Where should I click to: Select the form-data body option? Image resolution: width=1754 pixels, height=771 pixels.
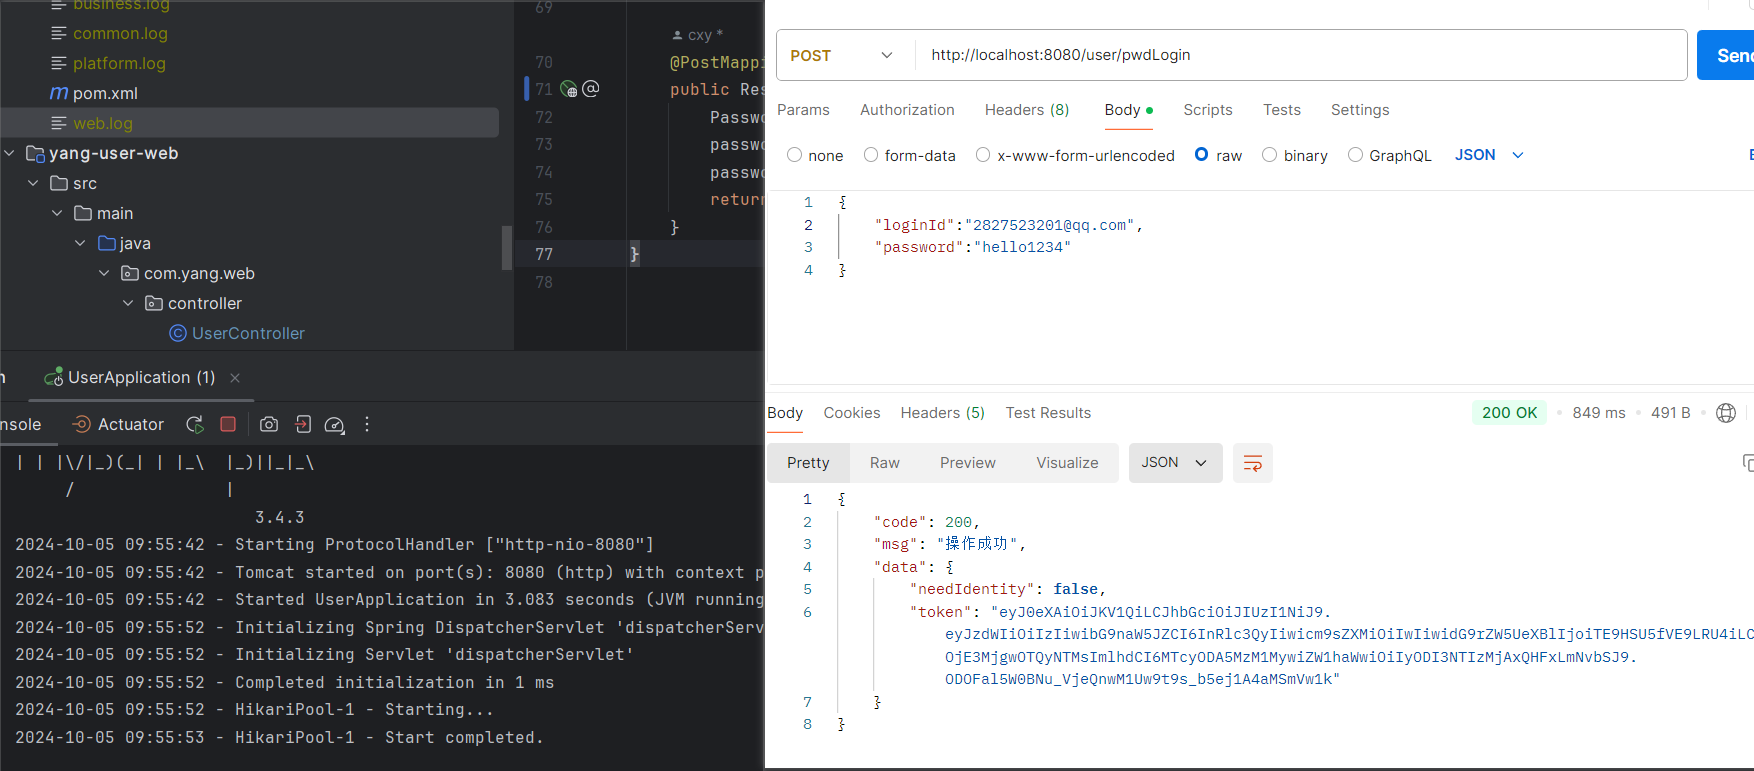[x=871, y=155]
